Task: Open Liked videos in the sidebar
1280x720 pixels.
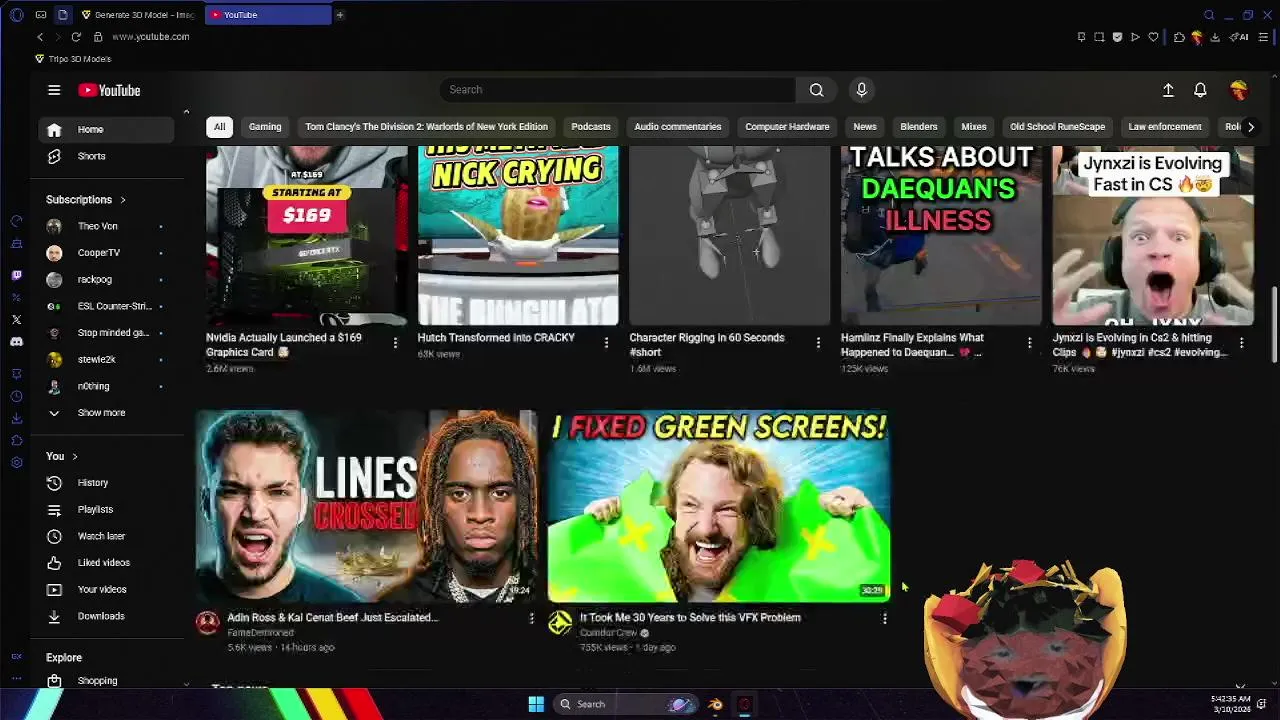Action: click(107, 563)
